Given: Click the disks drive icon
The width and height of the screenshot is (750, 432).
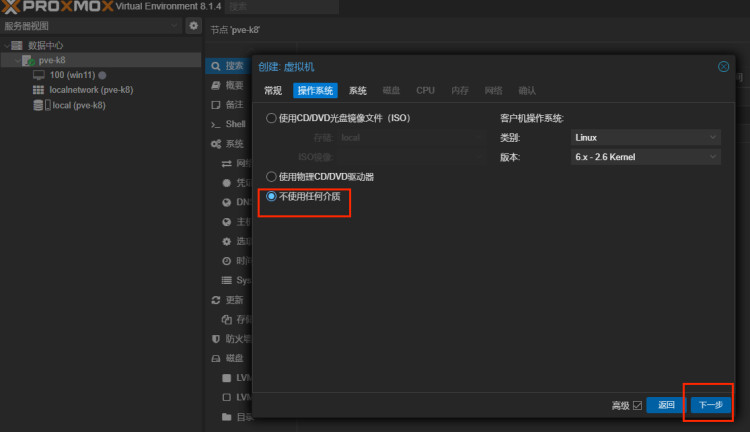Looking at the screenshot, I should coord(216,358).
